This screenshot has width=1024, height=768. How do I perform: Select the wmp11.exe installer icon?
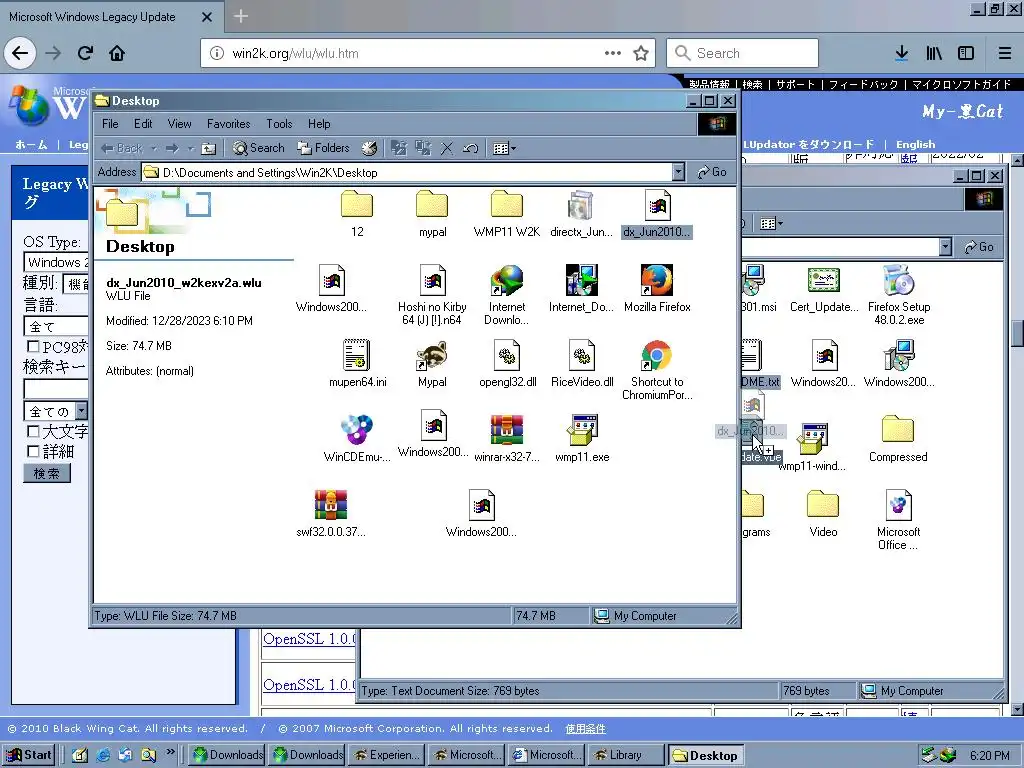[x=582, y=430]
